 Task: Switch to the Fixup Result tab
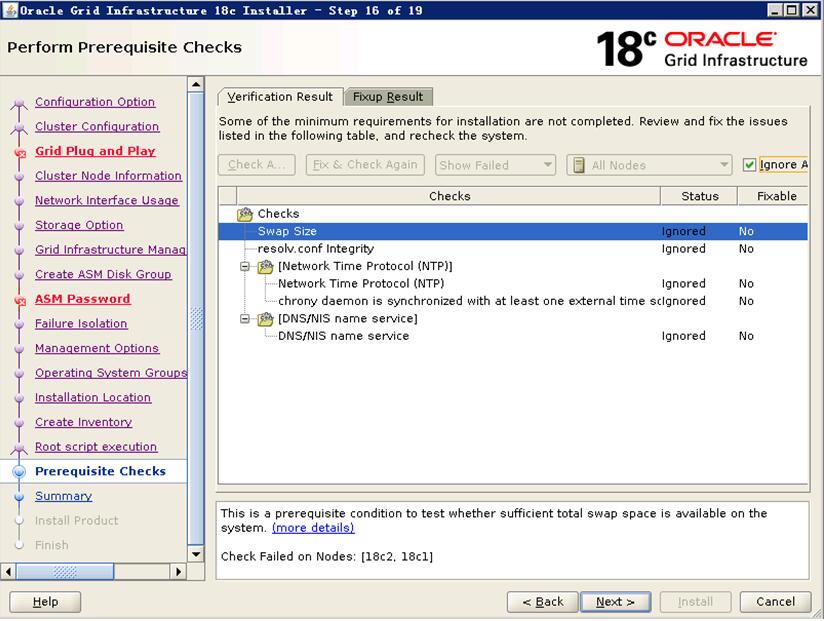point(388,97)
